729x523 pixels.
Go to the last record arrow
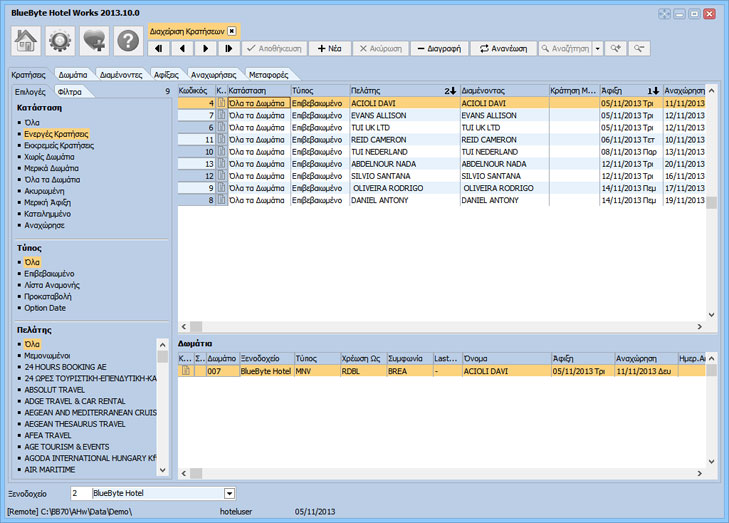[x=229, y=48]
